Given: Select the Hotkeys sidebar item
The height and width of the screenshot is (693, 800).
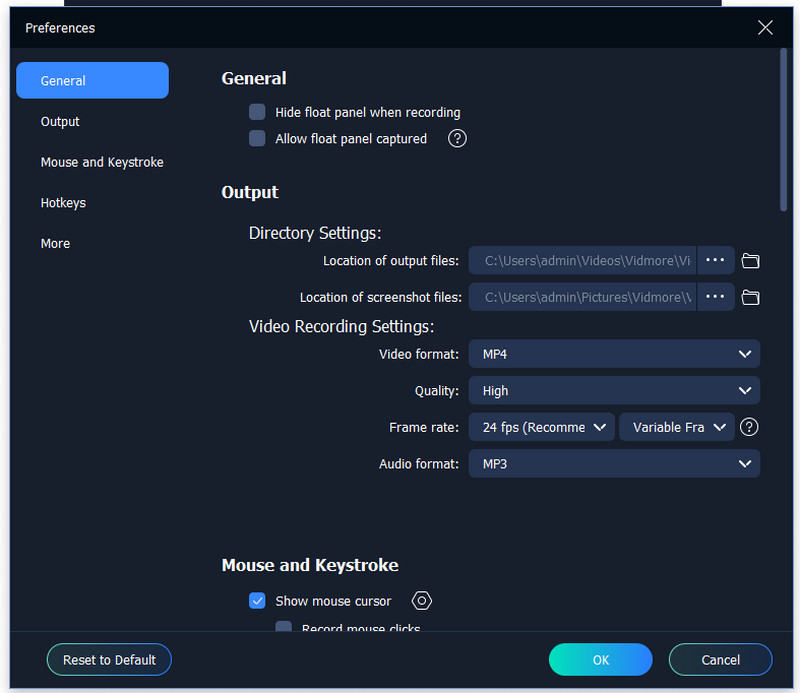Looking at the screenshot, I should pyautogui.click(x=63, y=203).
